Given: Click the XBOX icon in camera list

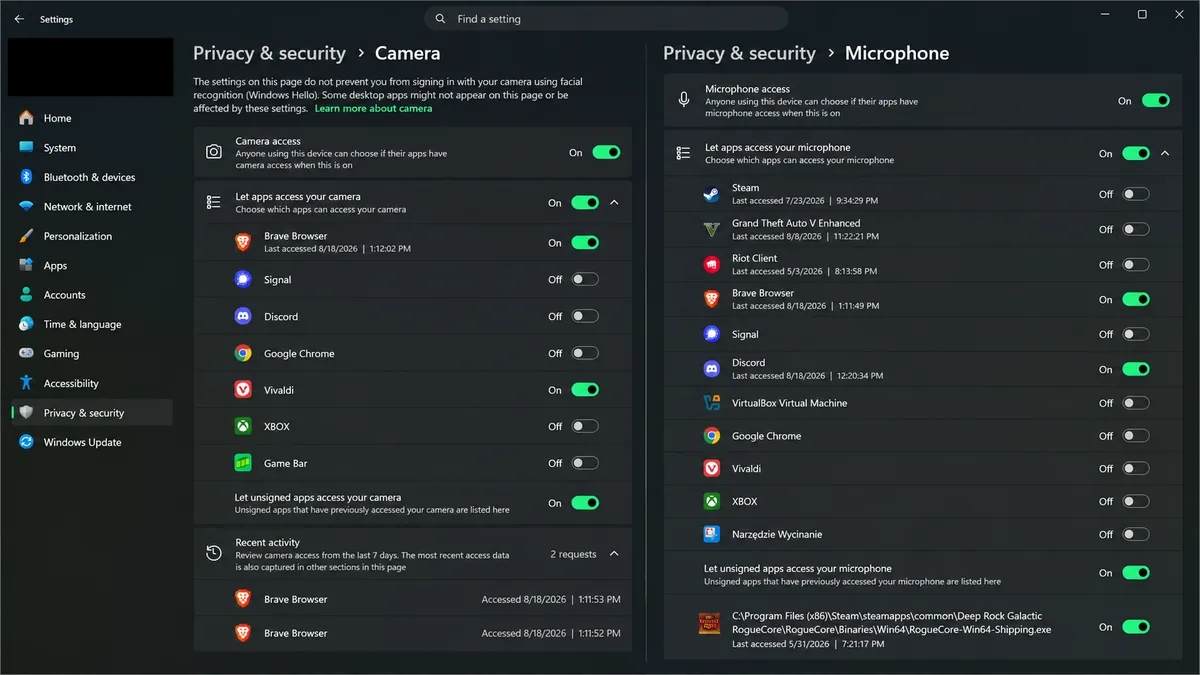Looking at the screenshot, I should pyautogui.click(x=242, y=426).
